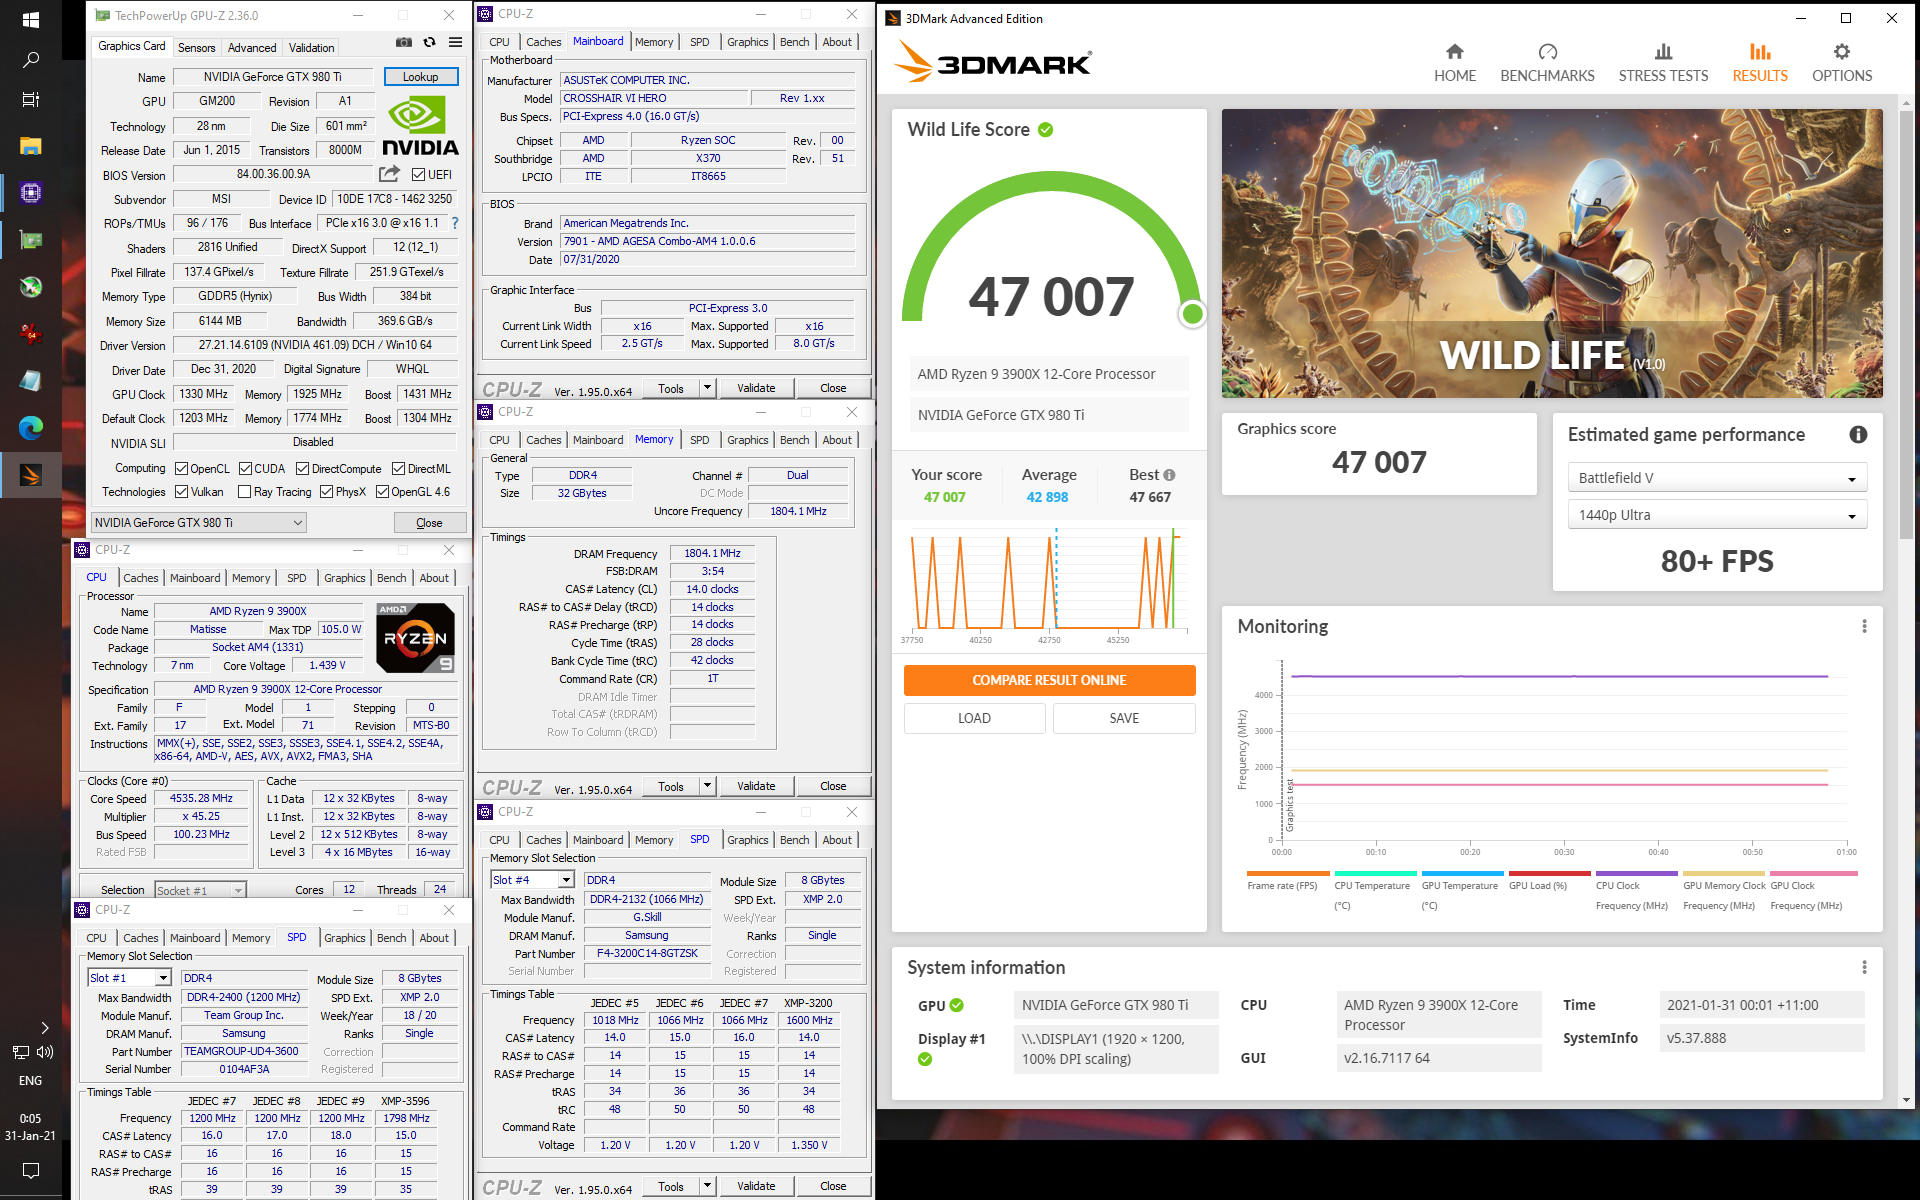Open the GPU-Z green card taskbar icon
The width and height of the screenshot is (1920, 1200).
coord(30,240)
